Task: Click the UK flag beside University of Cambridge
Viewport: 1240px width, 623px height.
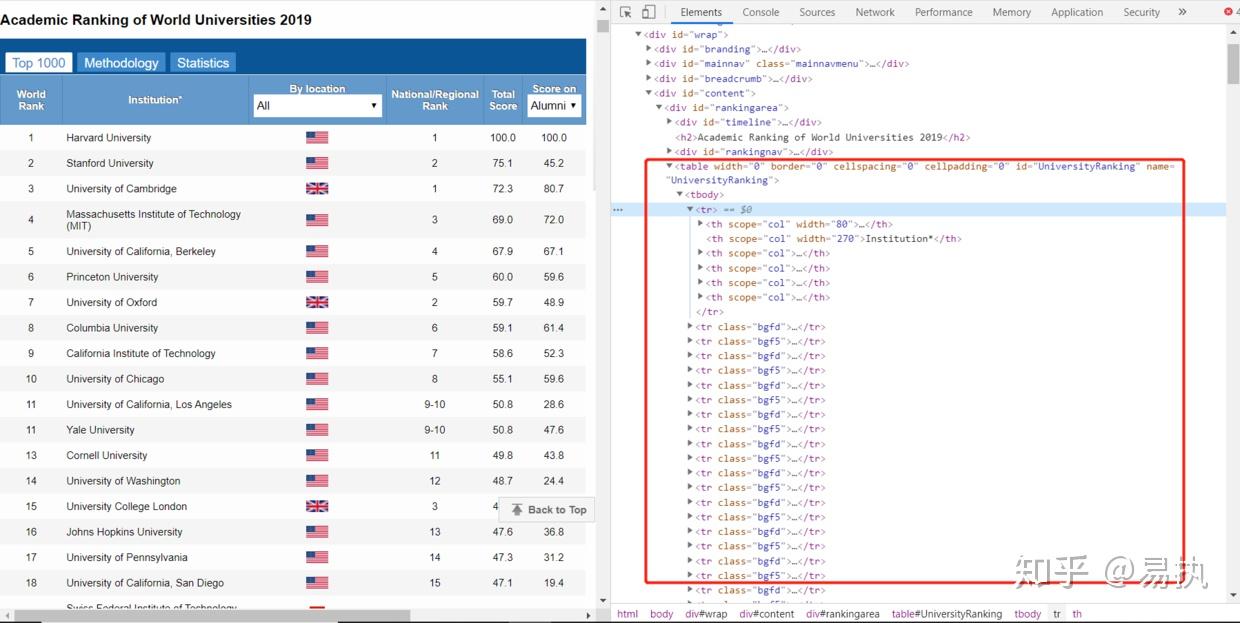Action: [x=317, y=189]
